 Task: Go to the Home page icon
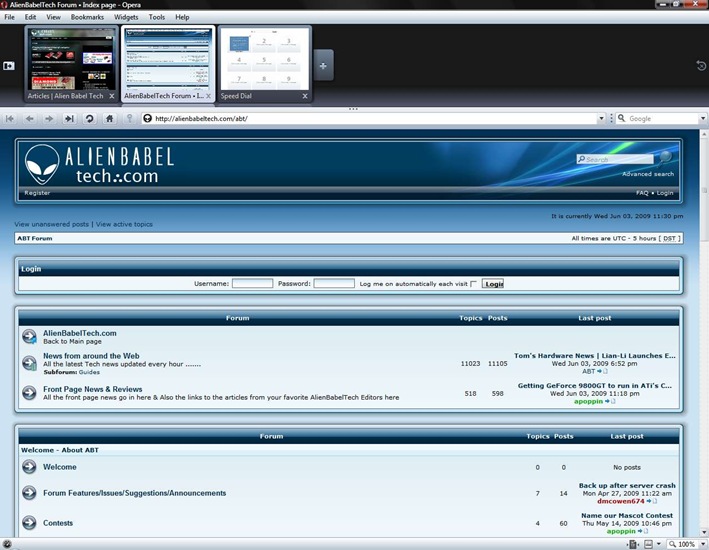pyautogui.click(x=109, y=119)
